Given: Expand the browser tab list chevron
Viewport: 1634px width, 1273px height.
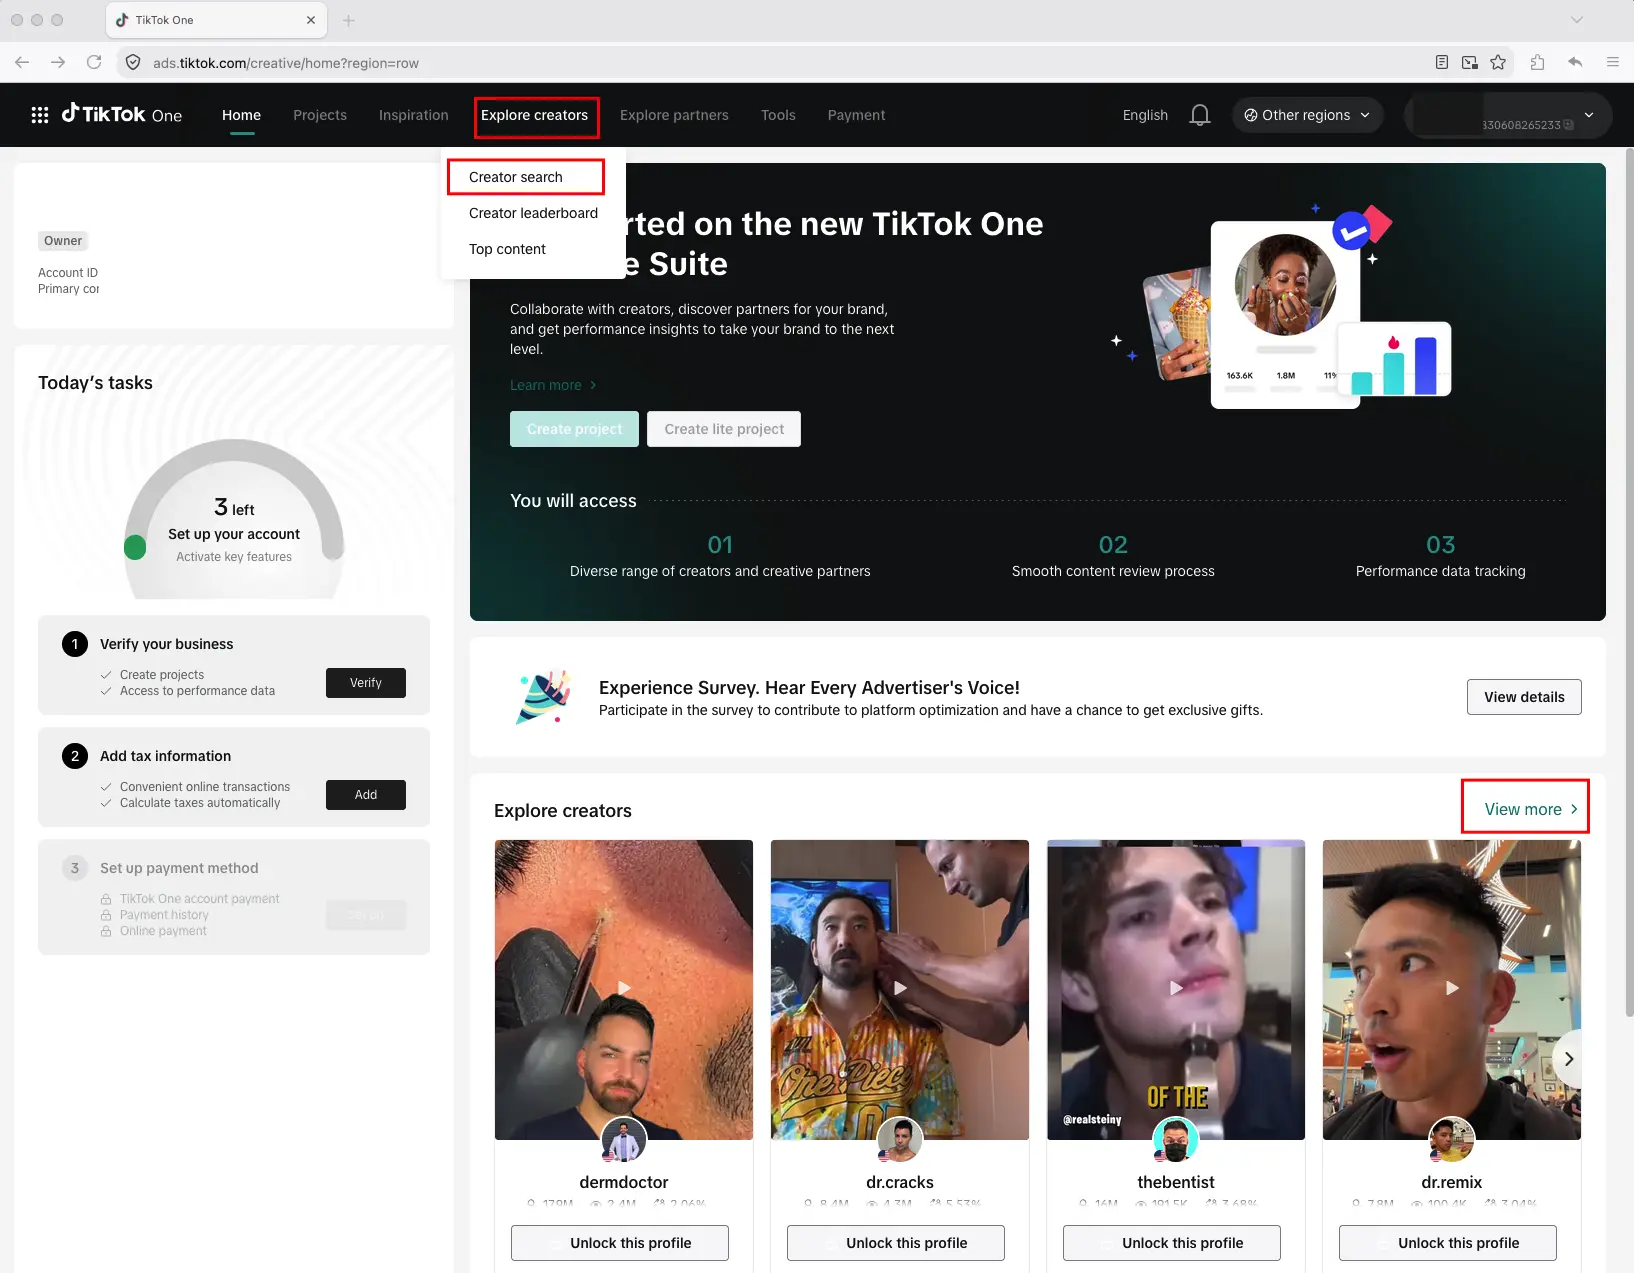Looking at the screenshot, I should click(x=1577, y=20).
